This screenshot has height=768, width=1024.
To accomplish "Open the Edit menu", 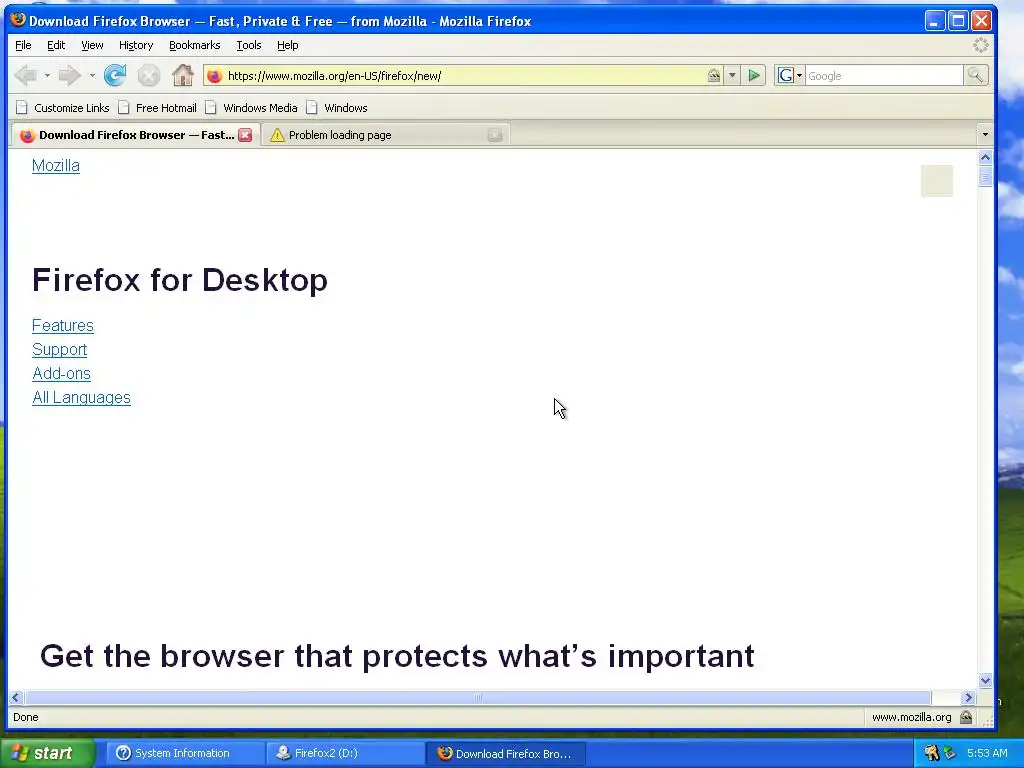I will [x=56, y=45].
